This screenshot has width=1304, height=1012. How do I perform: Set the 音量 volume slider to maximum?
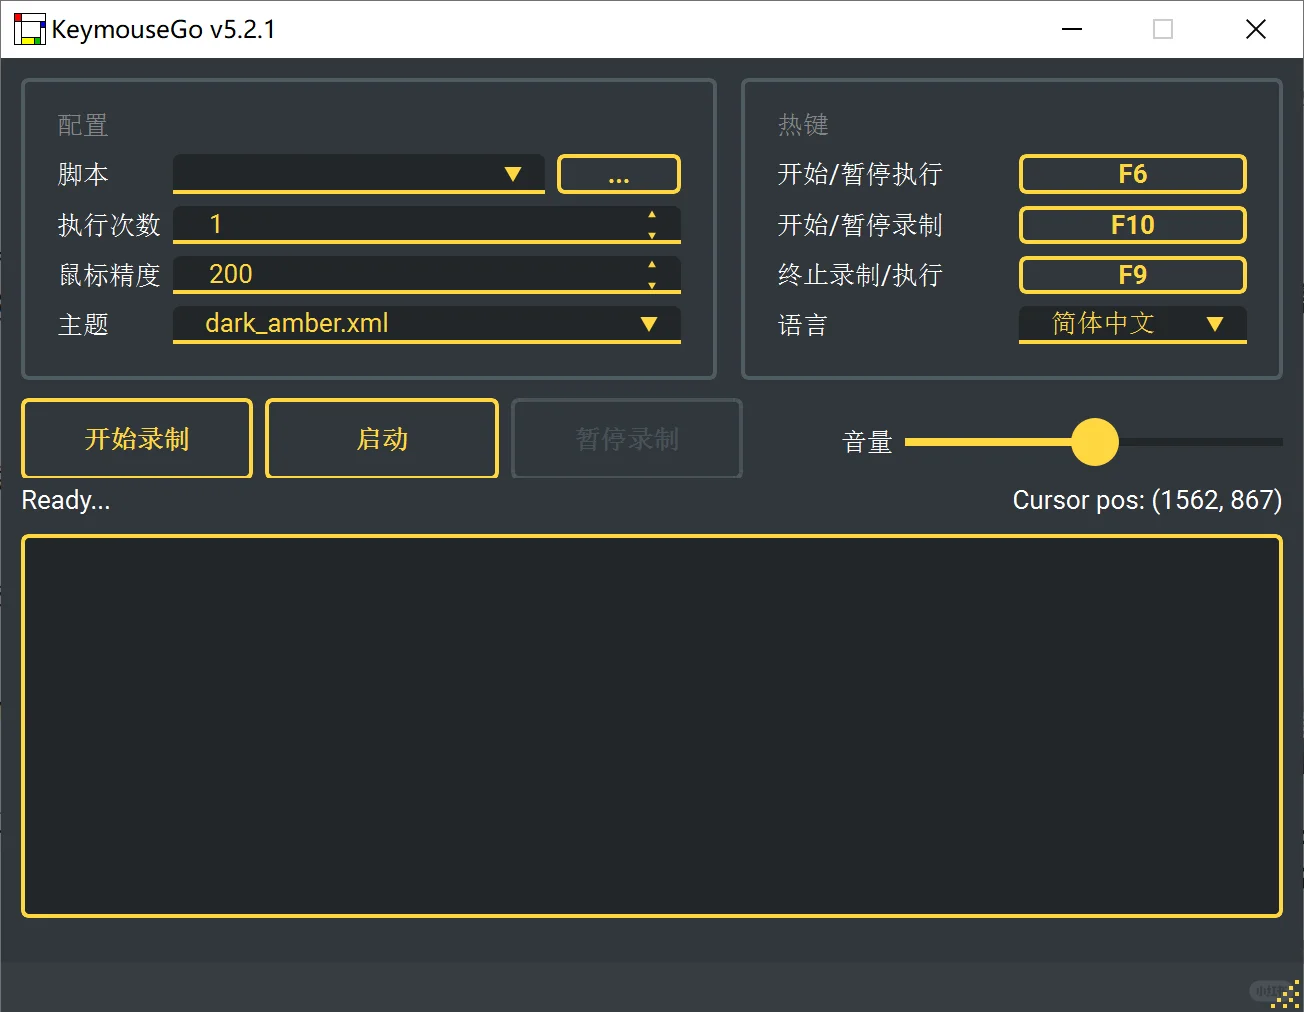pyautogui.click(x=1278, y=441)
